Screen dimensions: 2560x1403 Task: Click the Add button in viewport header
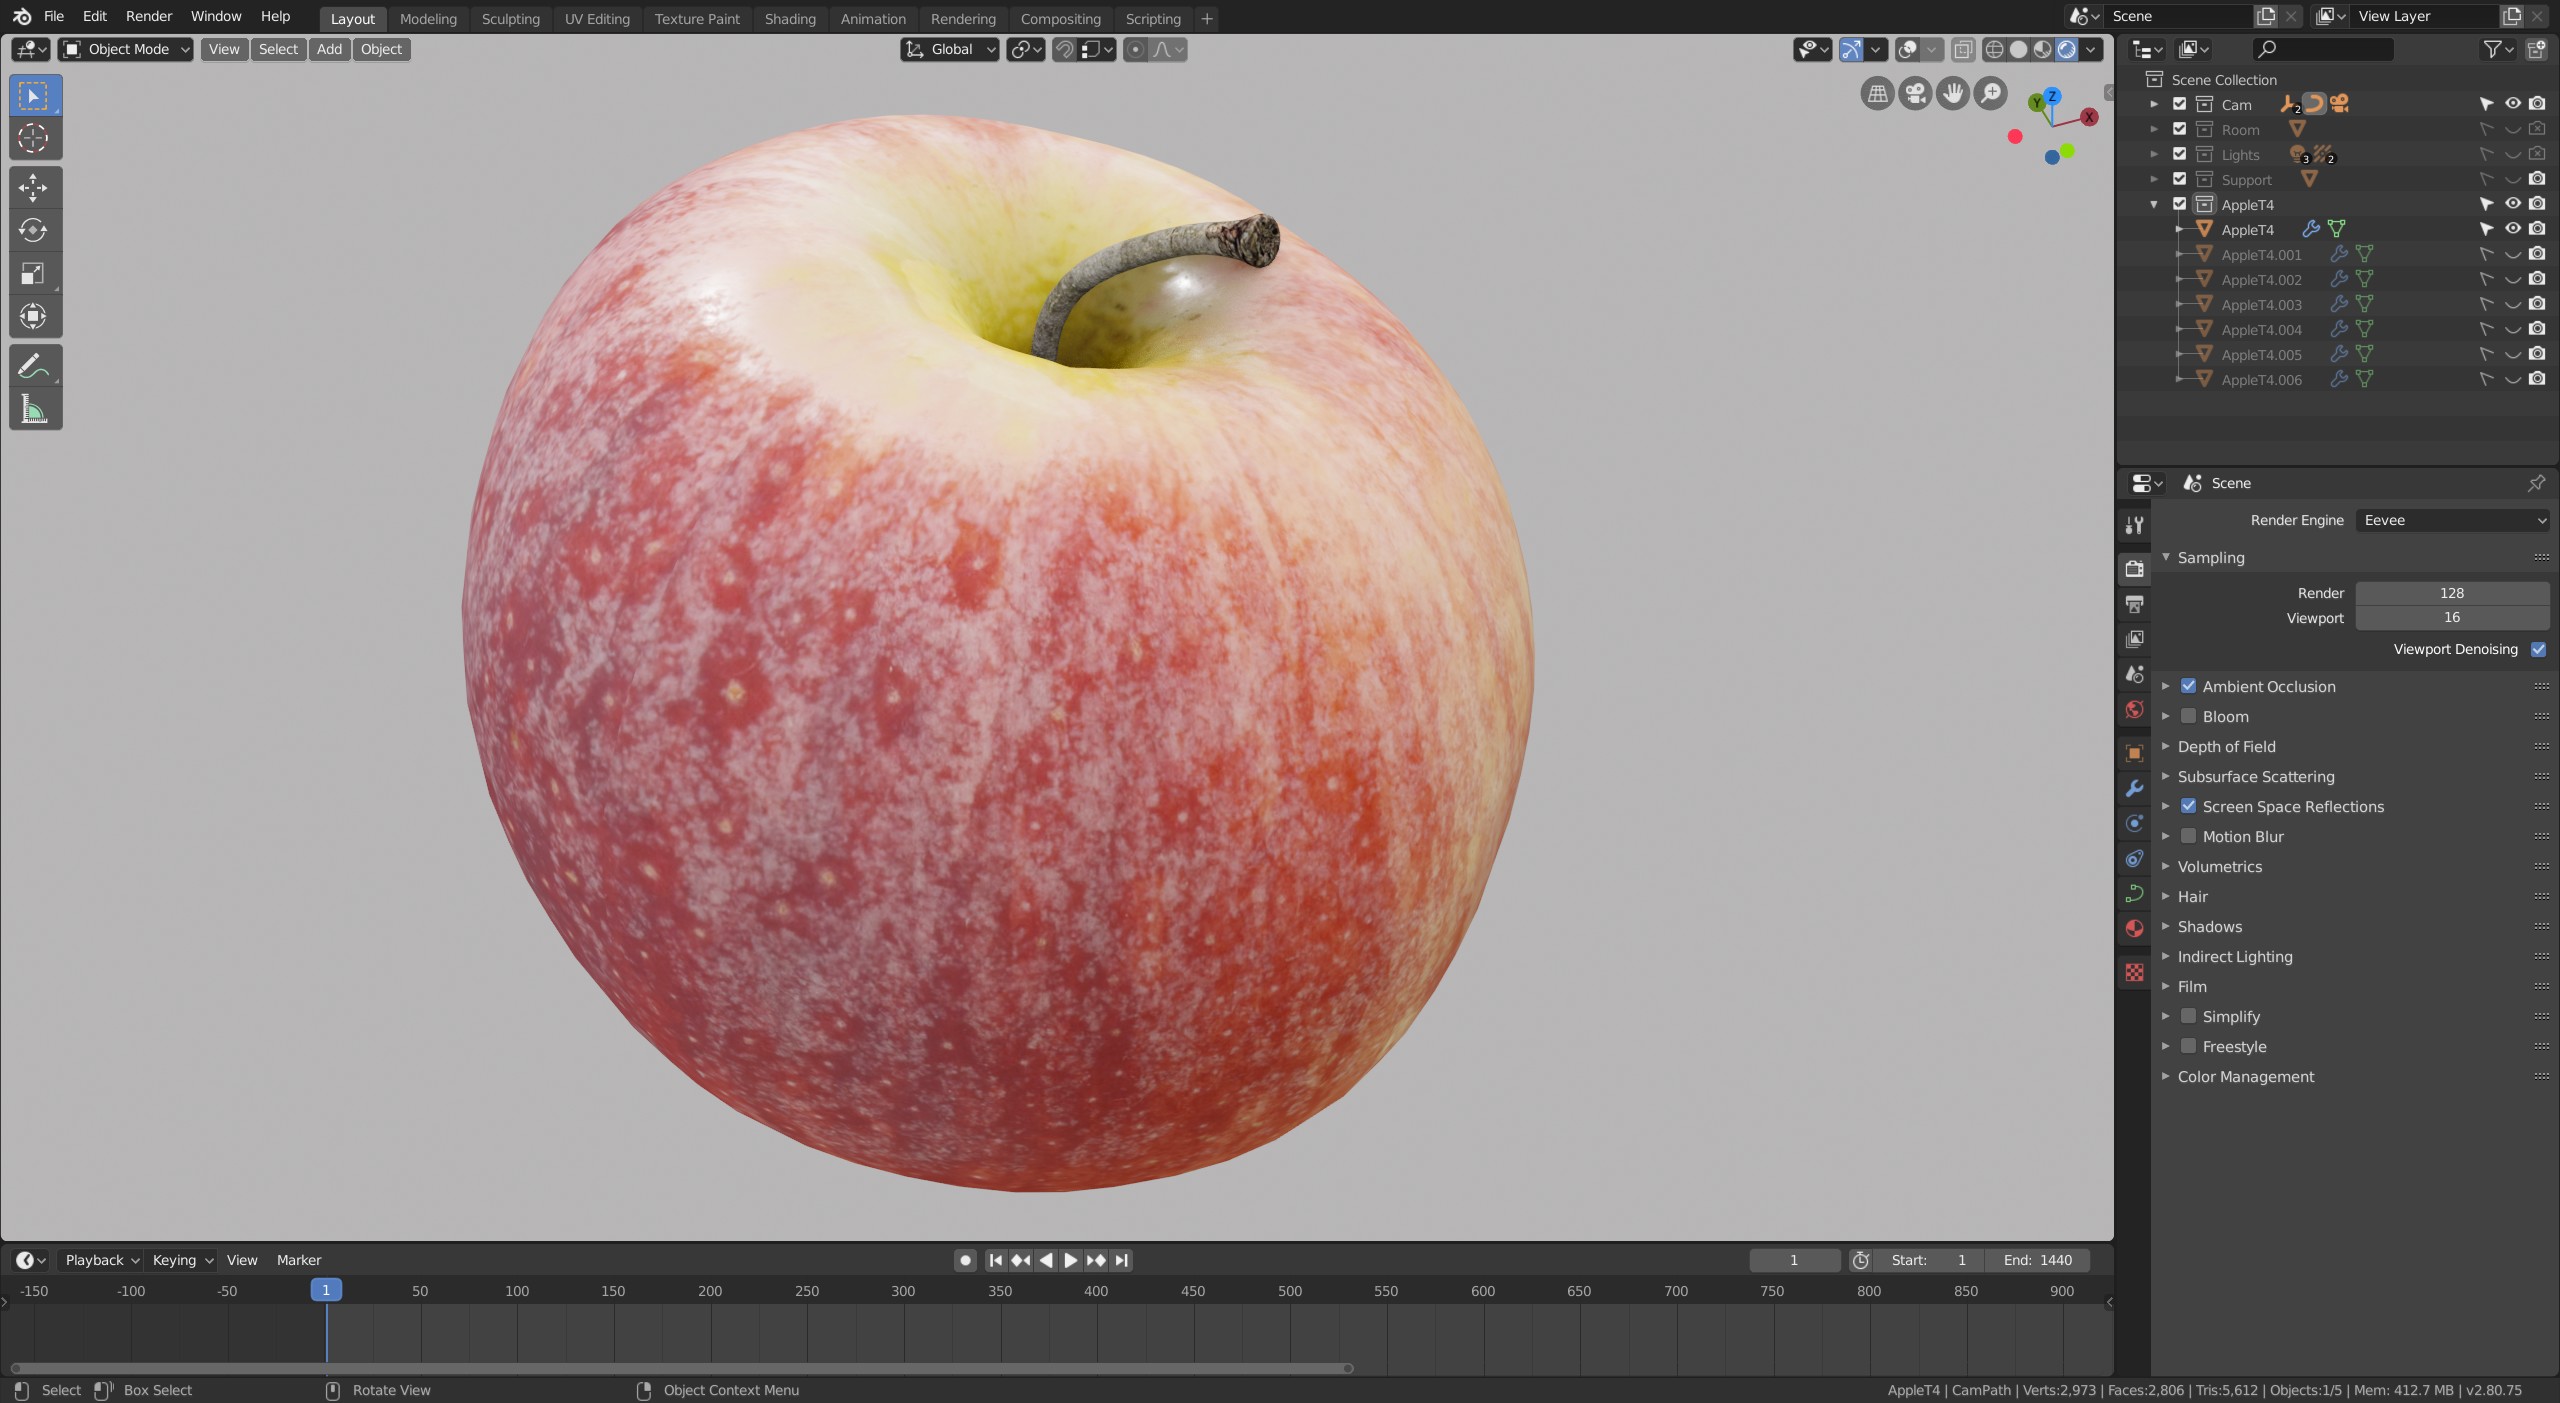pos(329,49)
